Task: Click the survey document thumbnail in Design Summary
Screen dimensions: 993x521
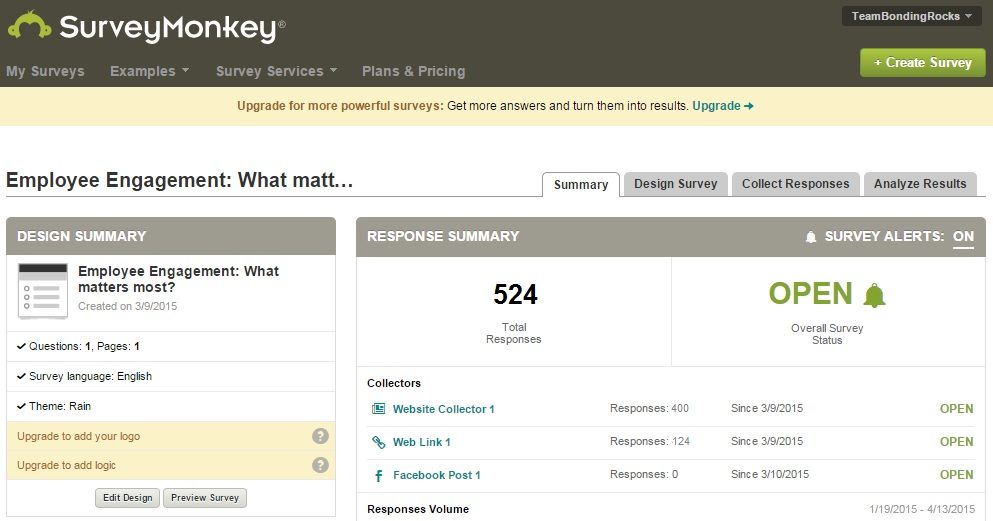Action: point(43,291)
